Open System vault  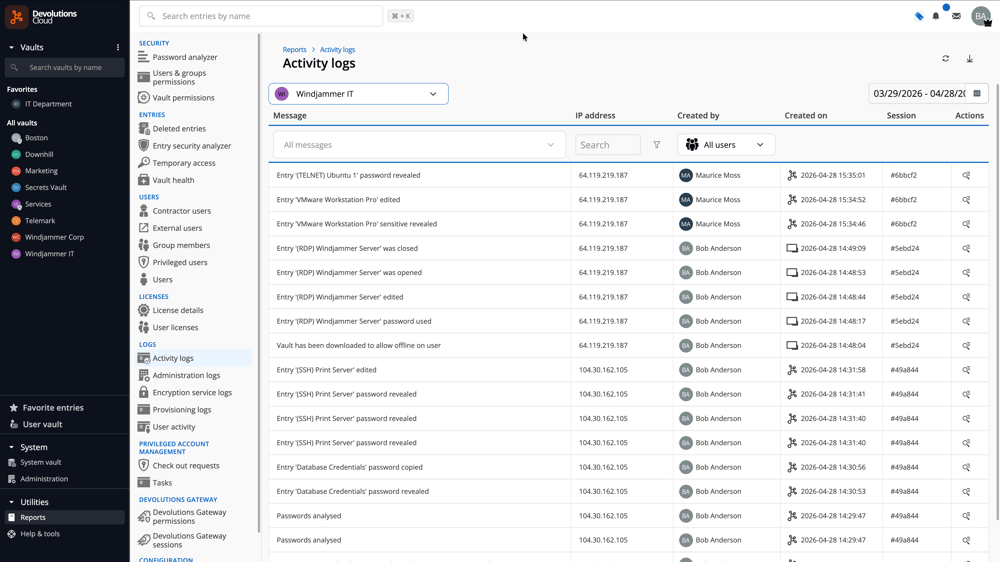pos(41,462)
